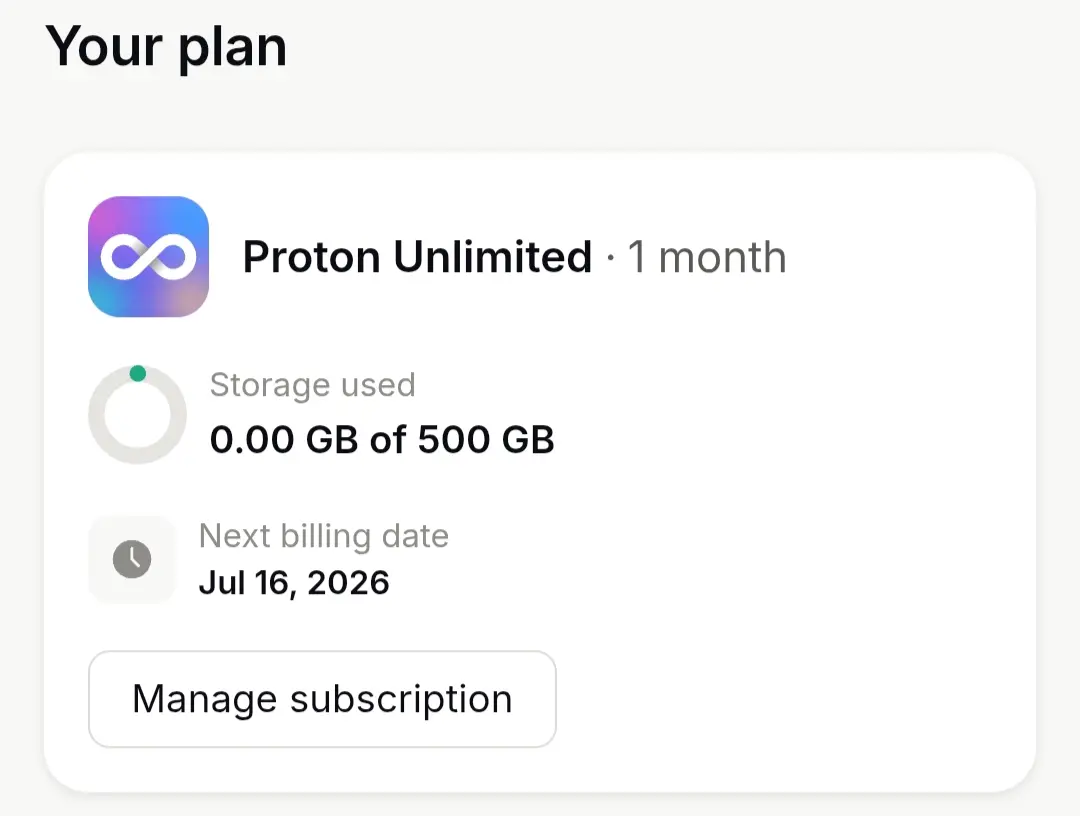1080x816 pixels.
Task: Click the 1 month billing cycle text
Action: (707, 257)
